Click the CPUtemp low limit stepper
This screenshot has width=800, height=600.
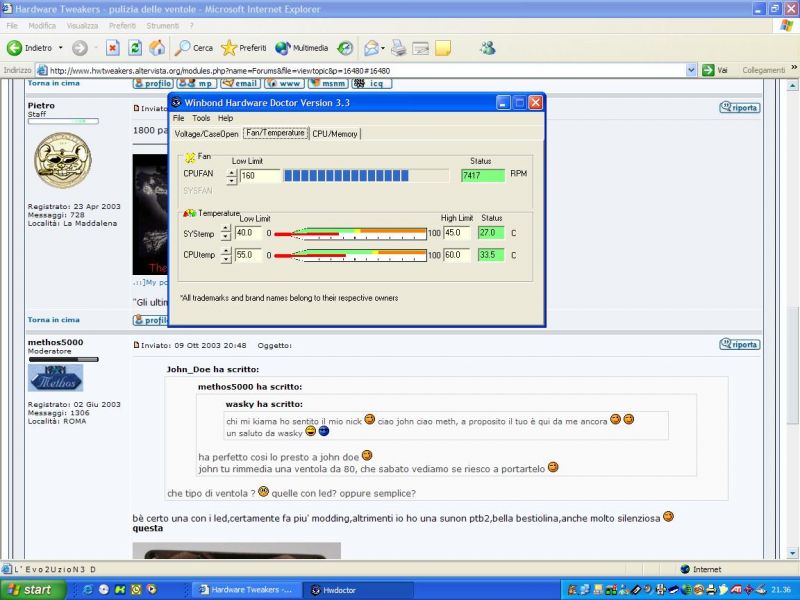[x=226, y=255]
